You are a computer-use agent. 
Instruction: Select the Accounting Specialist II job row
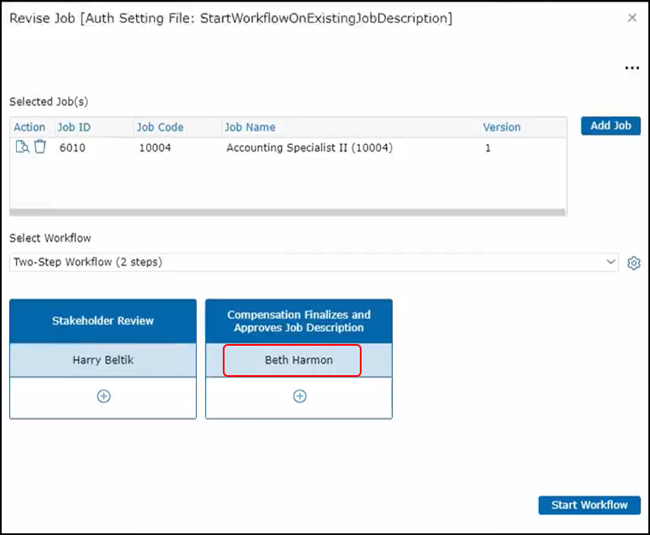coord(309,148)
